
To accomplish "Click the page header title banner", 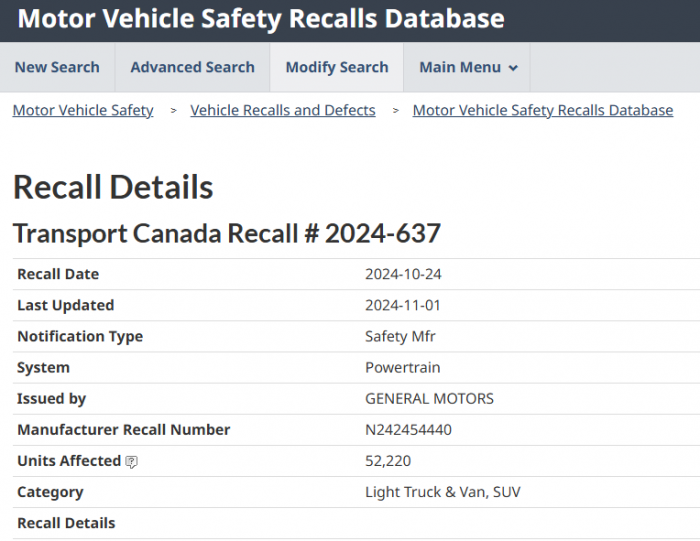I will (x=261, y=19).
